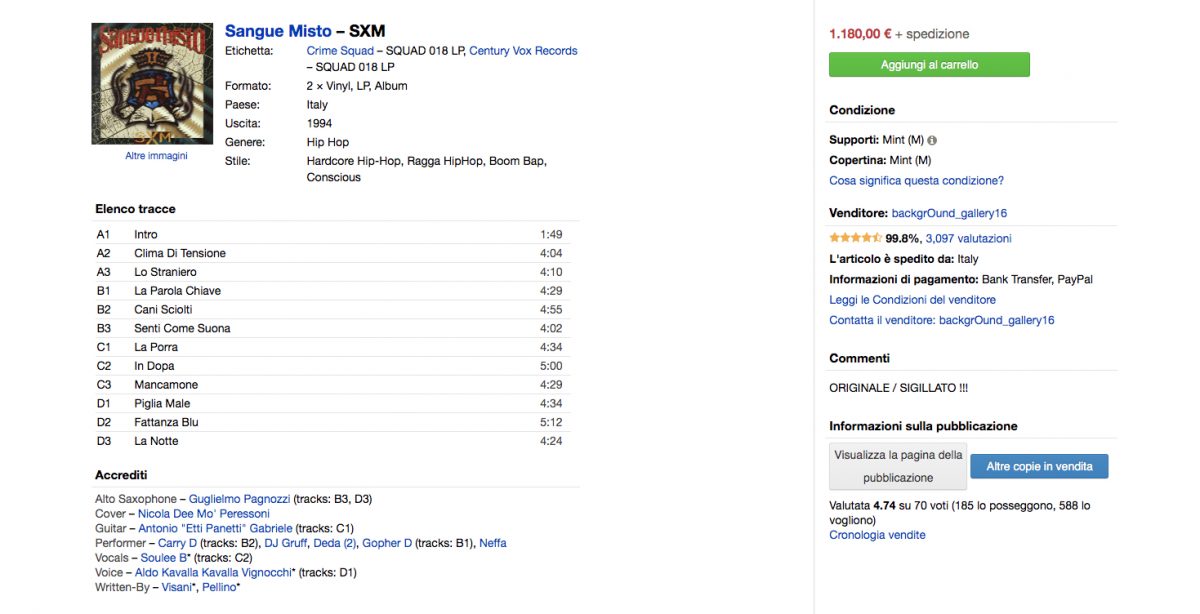Open the SXM album cover thumbnail
Image resolution: width=1200 pixels, height=614 pixels.
pos(152,84)
